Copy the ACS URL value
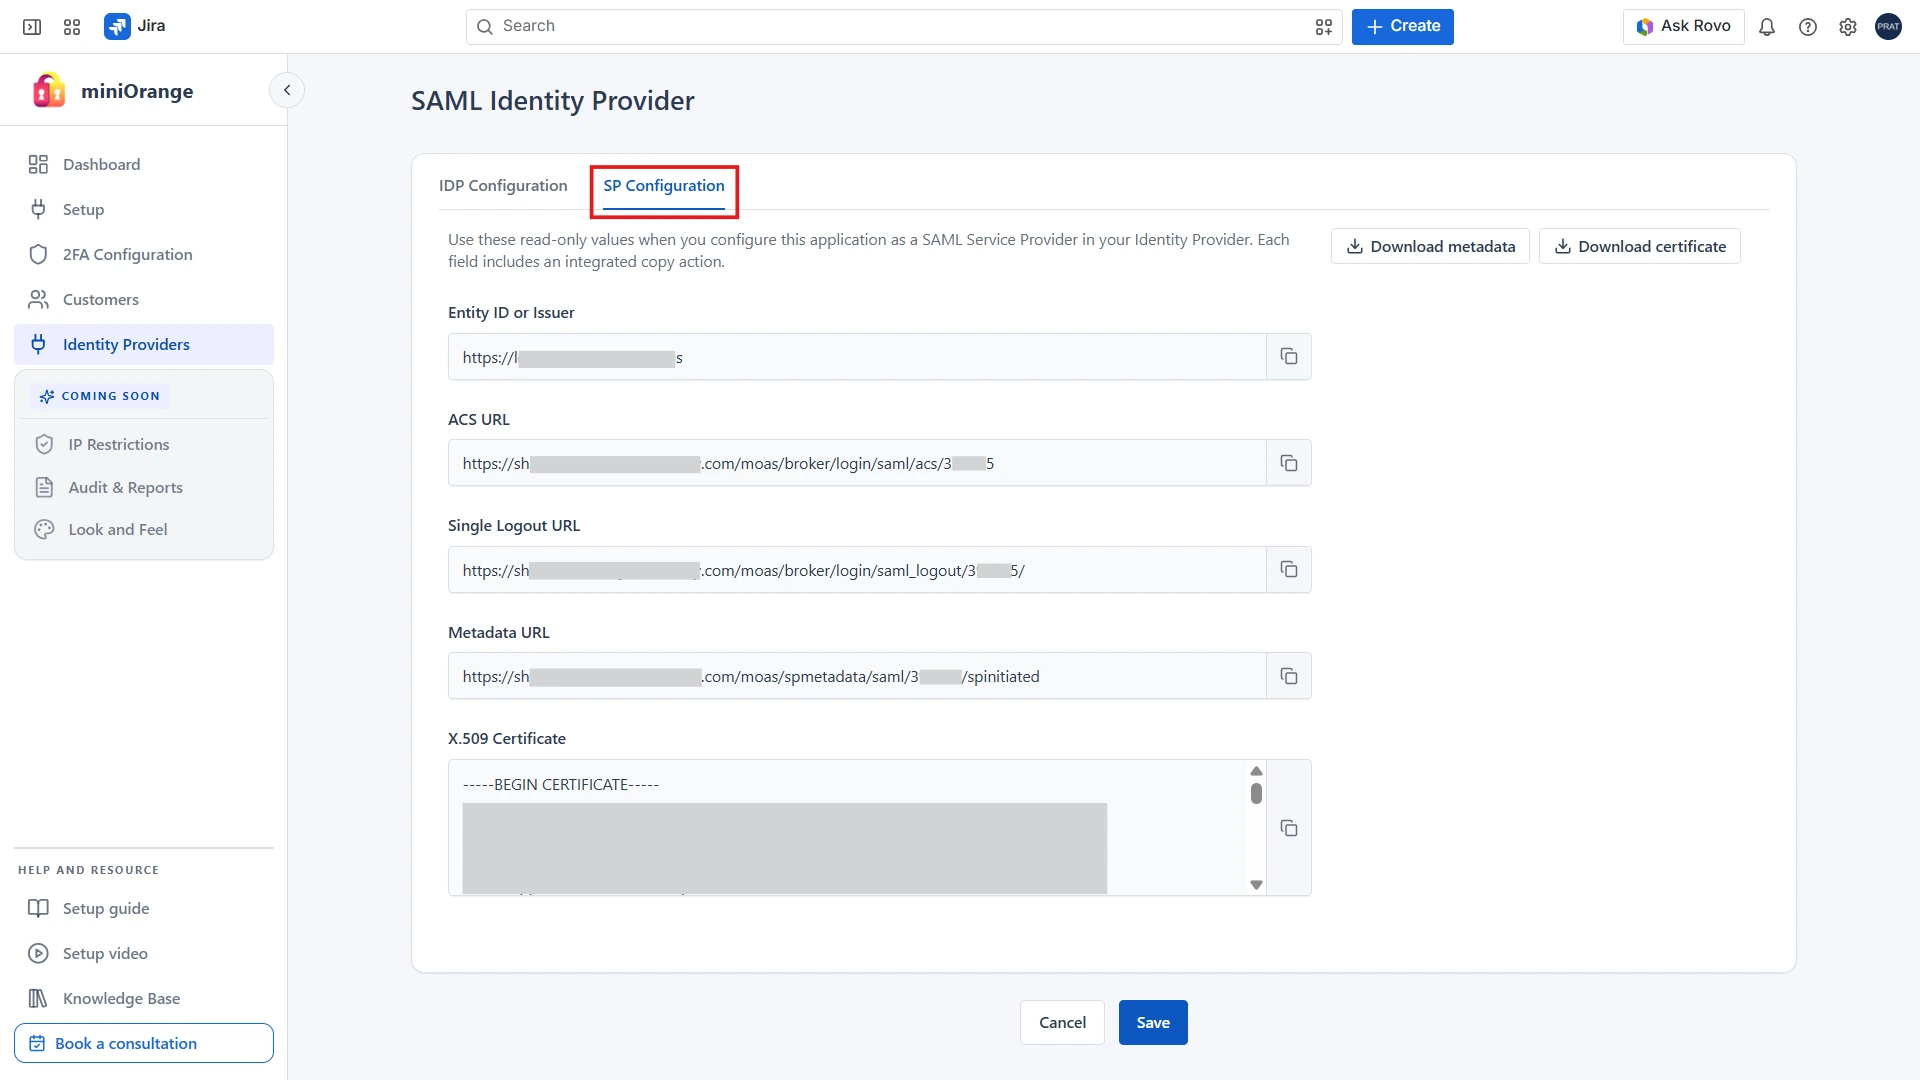Image resolution: width=1920 pixels, height=1080 pixels. click(1289, 463)
